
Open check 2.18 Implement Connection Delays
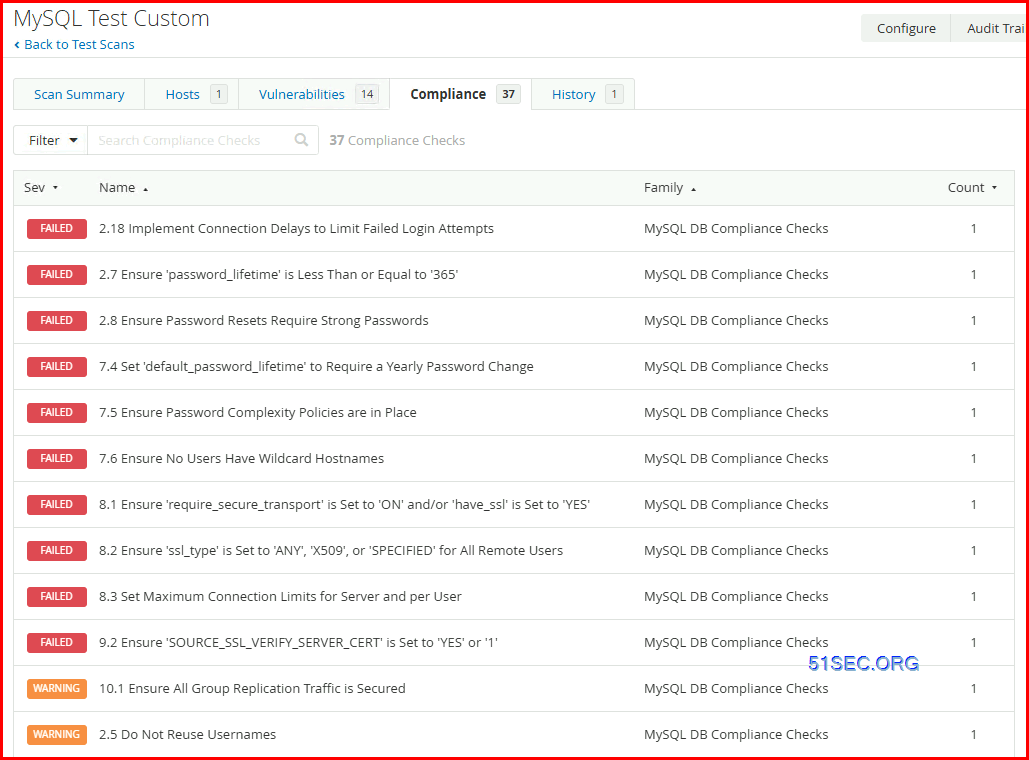pos(514,228)
